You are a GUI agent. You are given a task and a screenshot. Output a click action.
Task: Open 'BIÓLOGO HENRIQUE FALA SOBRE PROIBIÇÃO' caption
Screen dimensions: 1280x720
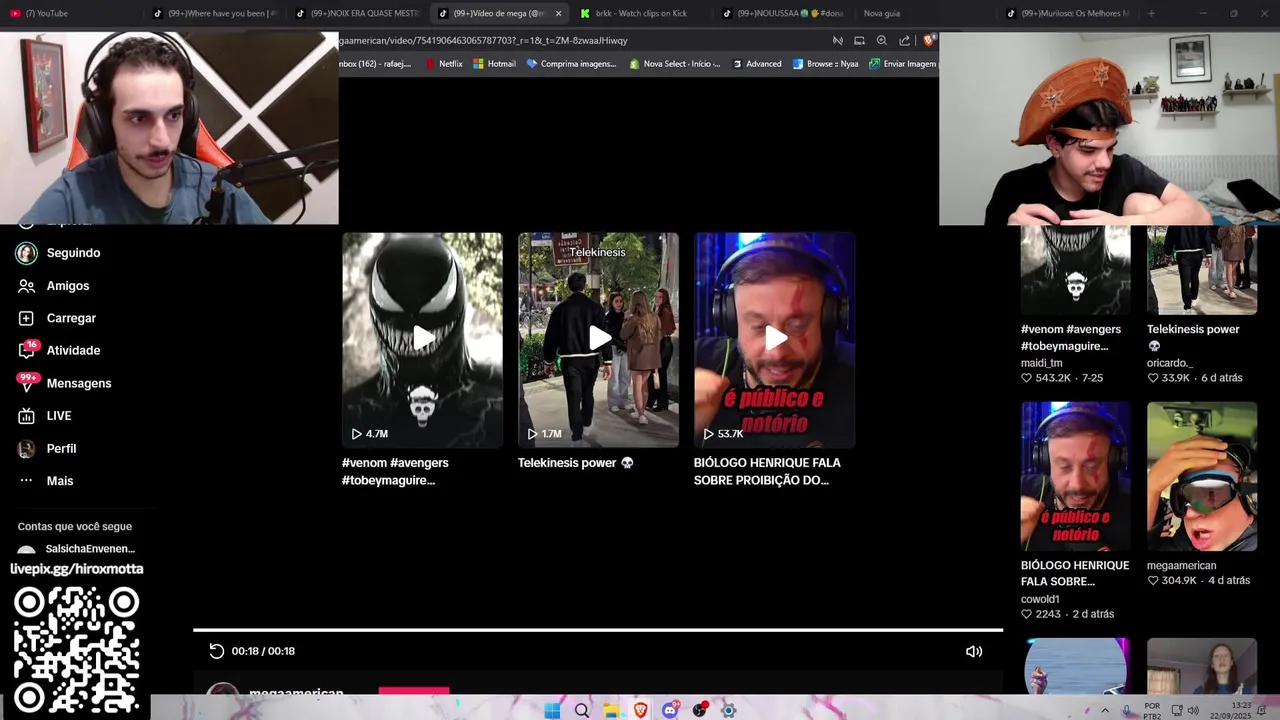767,471
